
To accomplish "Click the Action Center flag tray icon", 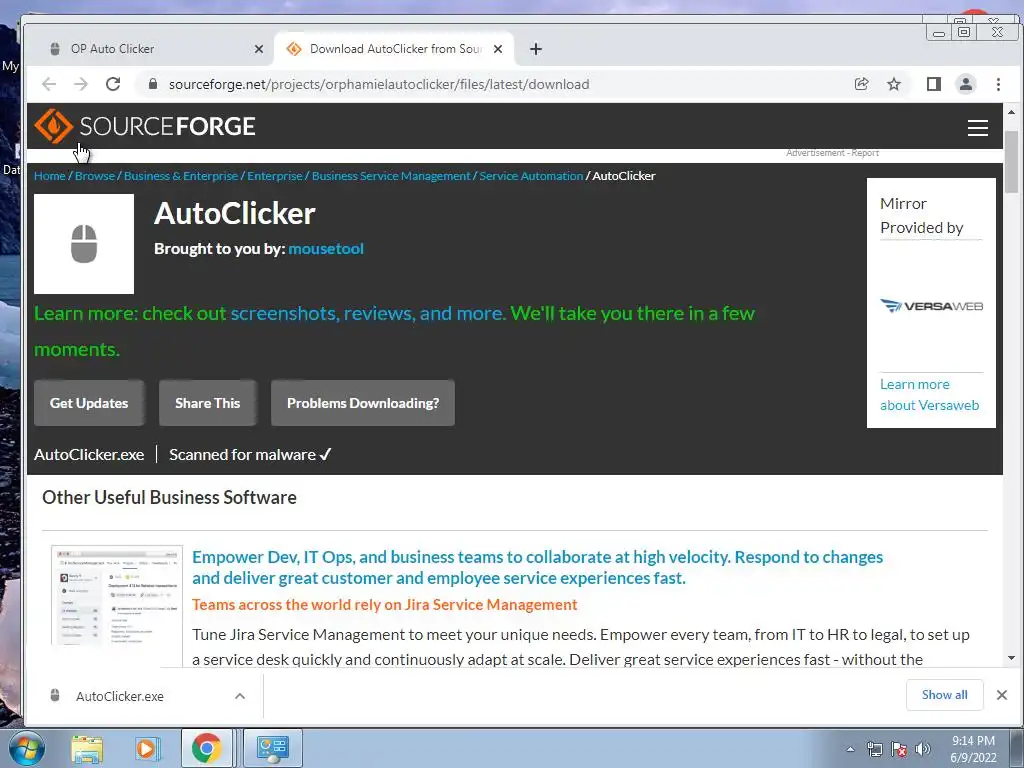I will pos(899,749).
